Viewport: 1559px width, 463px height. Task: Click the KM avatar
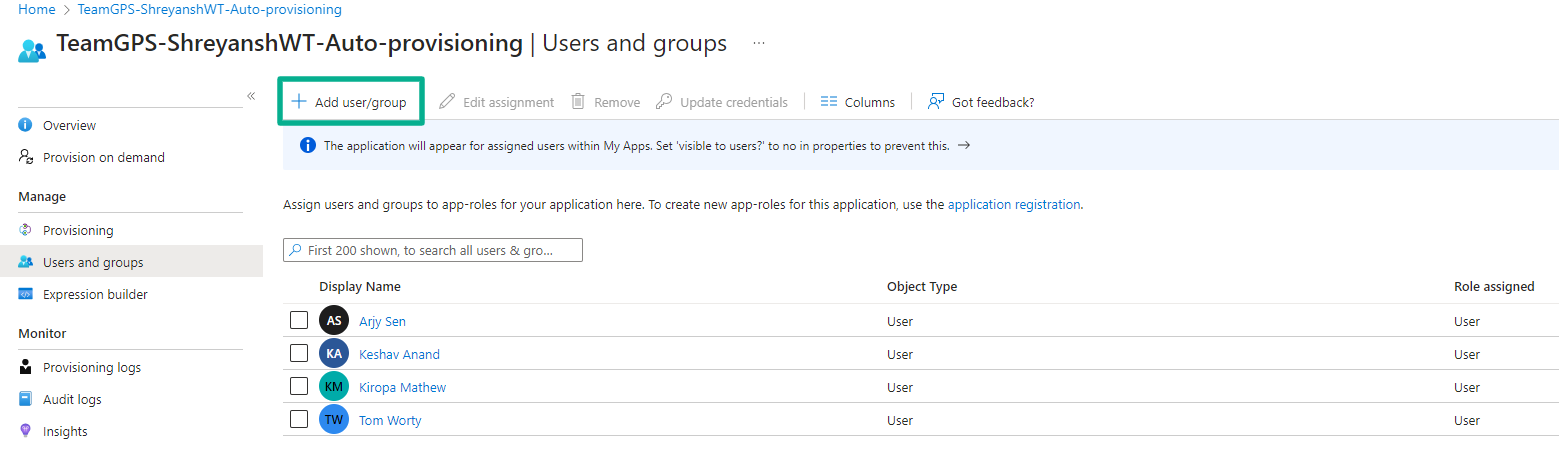pyautogui.click(x=334, y=387)
